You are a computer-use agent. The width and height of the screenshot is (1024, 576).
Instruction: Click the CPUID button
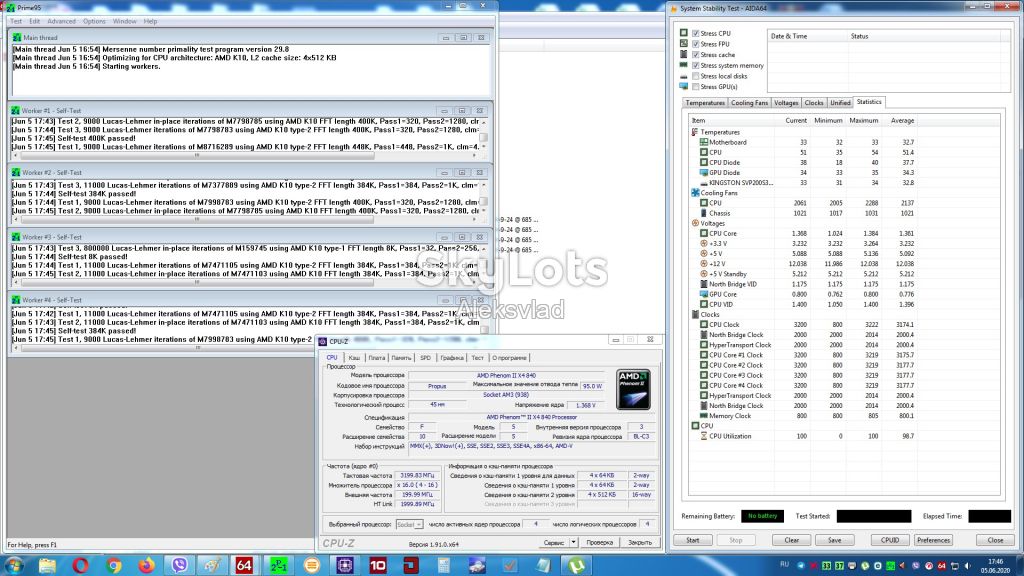pyautogui.click(x=889, y=540)
